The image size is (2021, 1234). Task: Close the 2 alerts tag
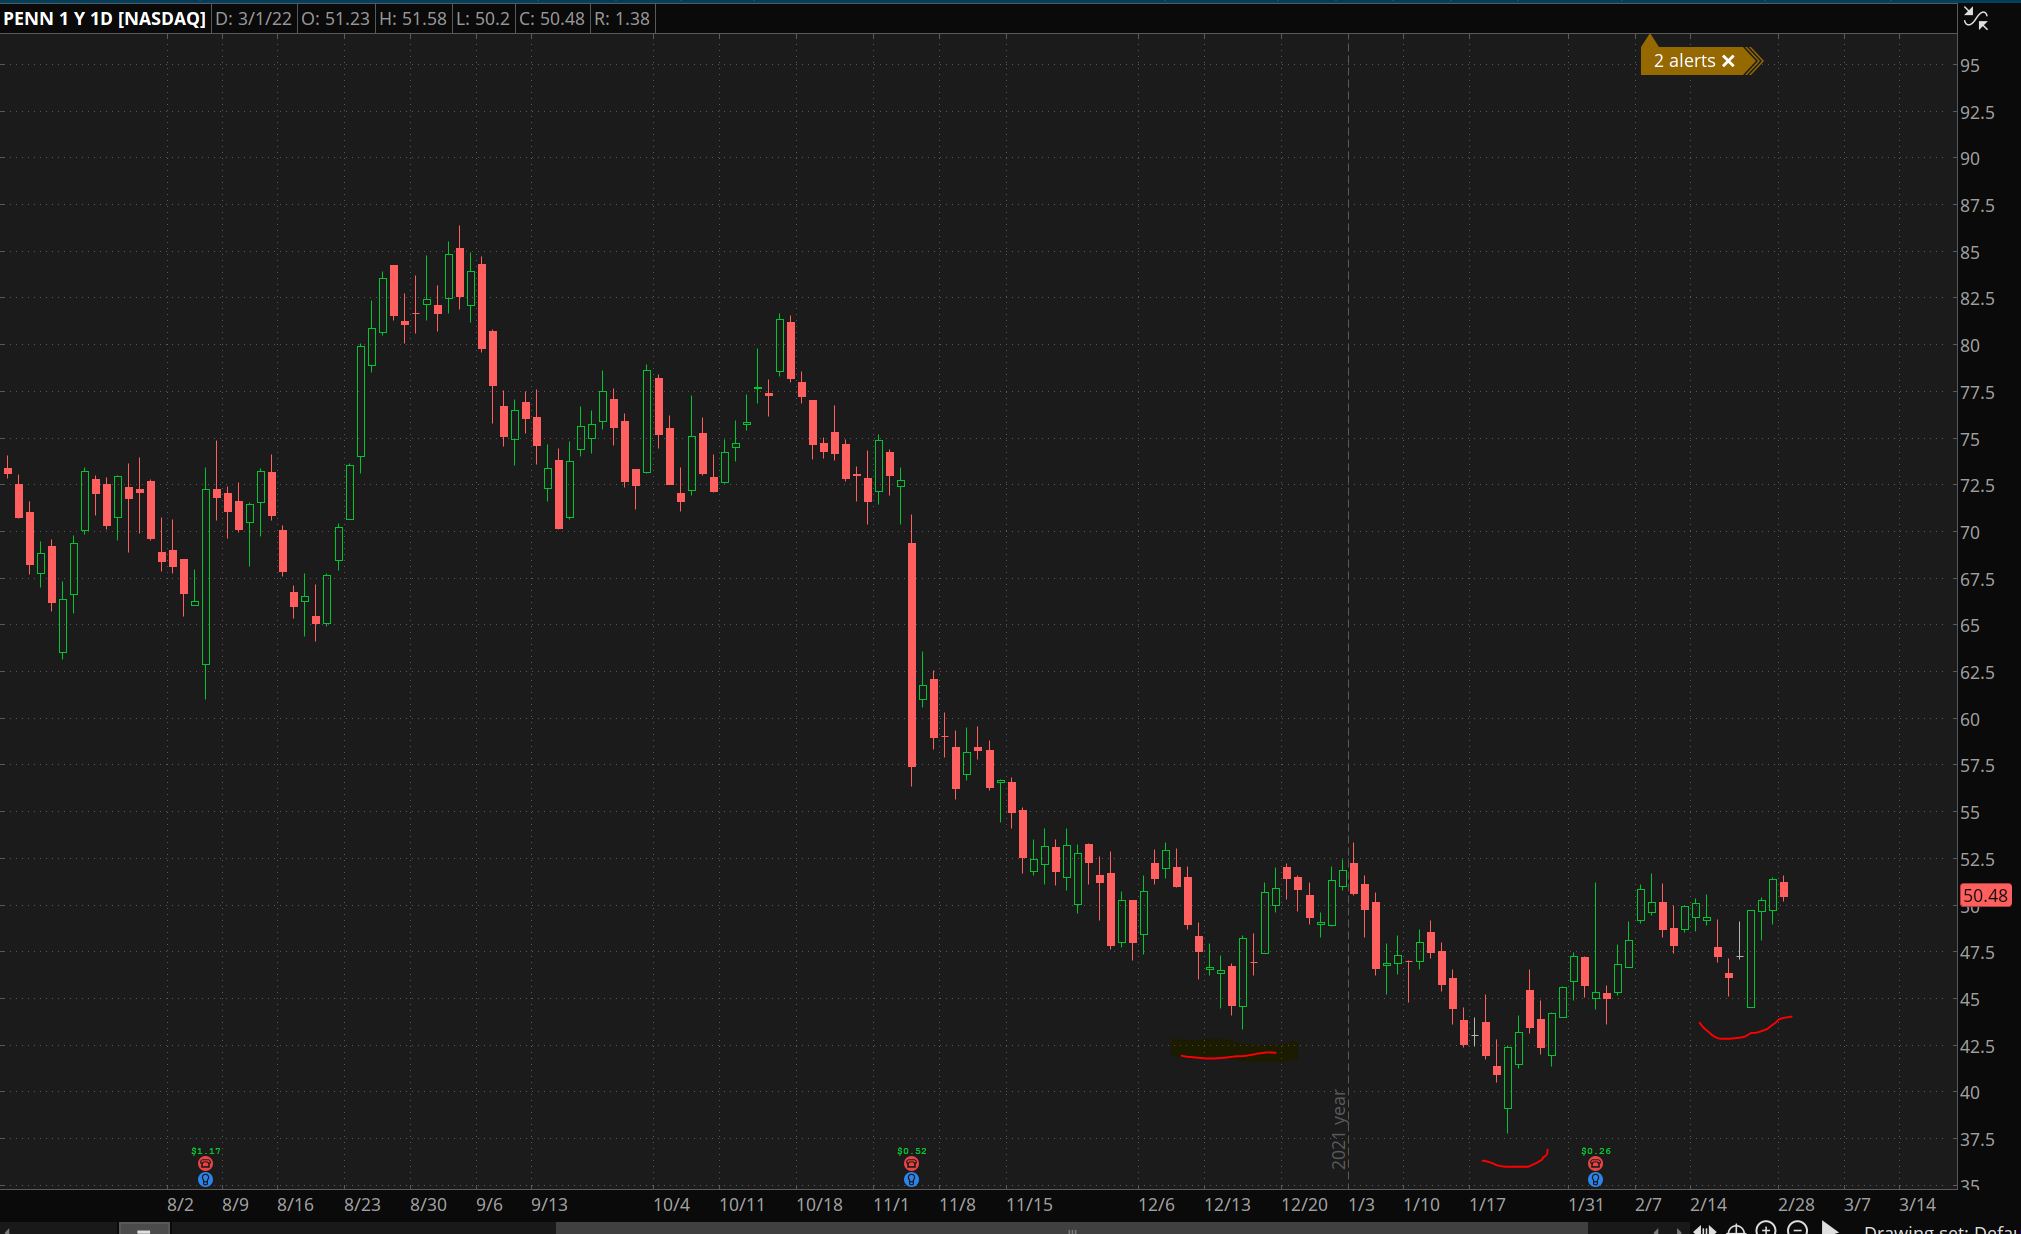pos(1728,61)
